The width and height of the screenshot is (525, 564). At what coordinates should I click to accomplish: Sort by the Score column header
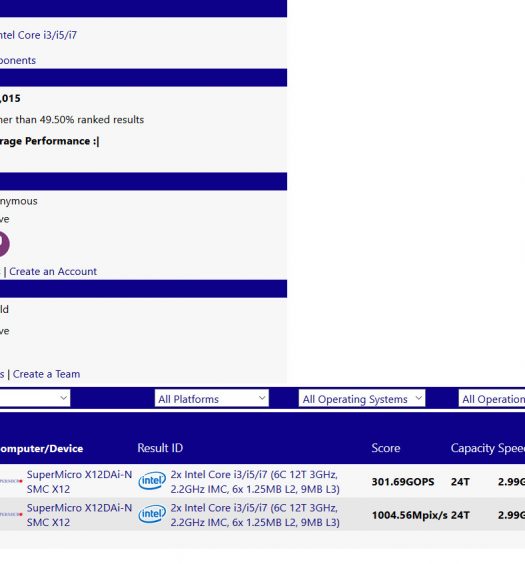click(385, 448)
